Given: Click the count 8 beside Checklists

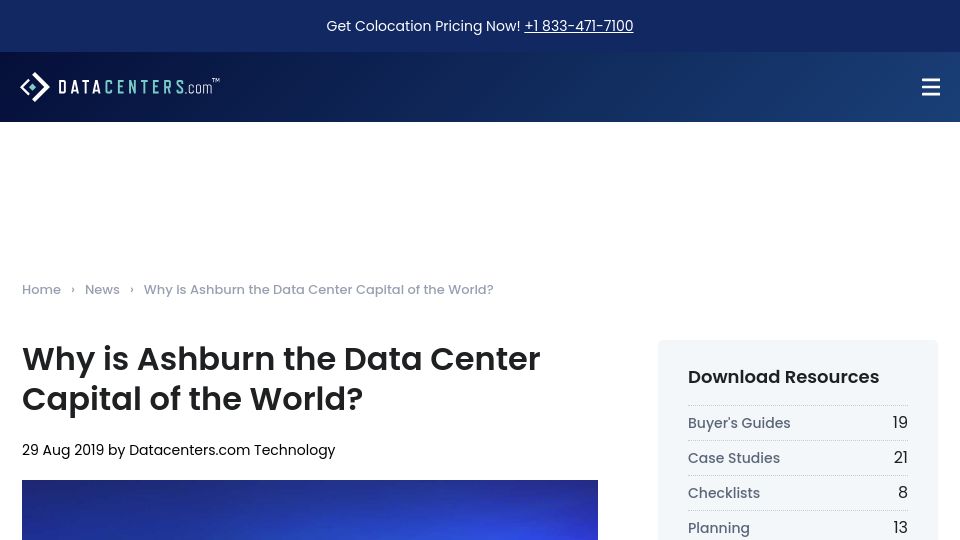Looking at the screenshot, I should 903,493.
